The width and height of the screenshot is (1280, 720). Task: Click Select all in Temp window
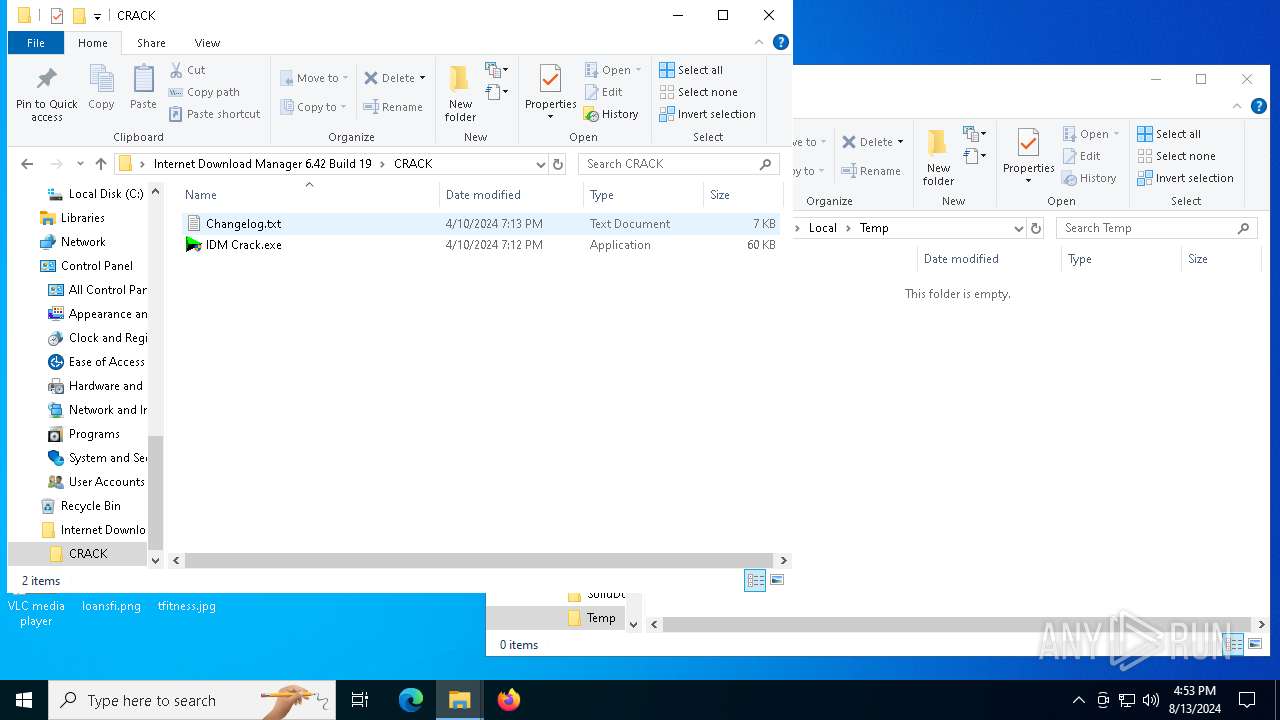click(1168, 134)
